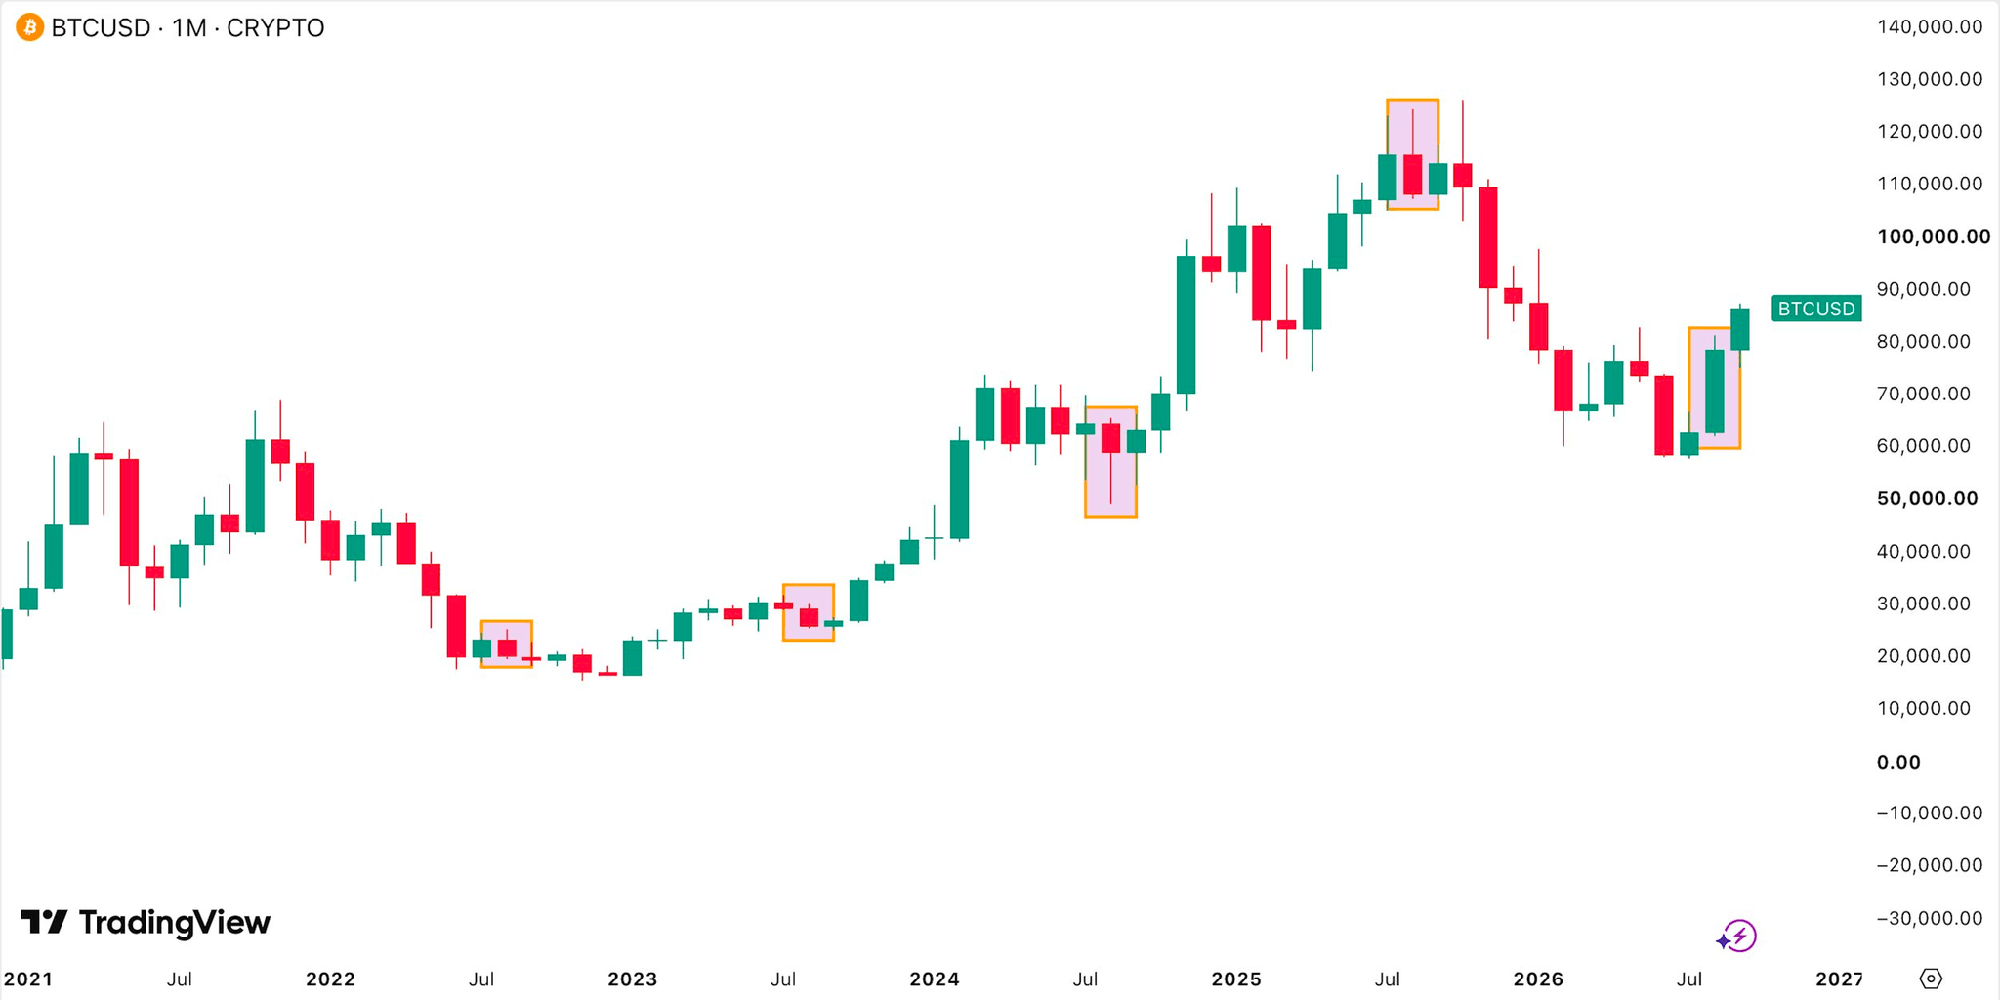Click the tall green candle in late 2024

tap(1186, 325)
